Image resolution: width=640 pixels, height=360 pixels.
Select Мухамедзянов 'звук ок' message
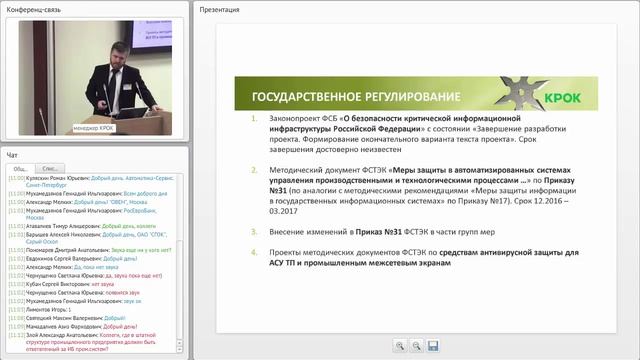click(x=75, y=301)
